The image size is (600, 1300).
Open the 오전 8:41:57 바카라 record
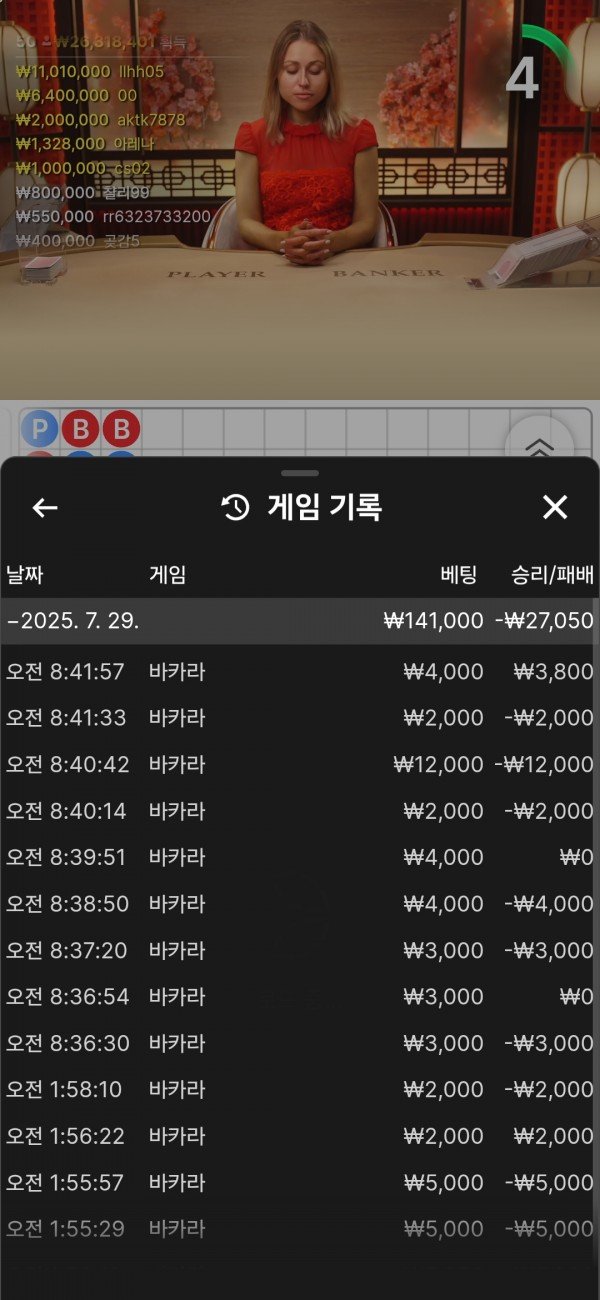point(300,672)
